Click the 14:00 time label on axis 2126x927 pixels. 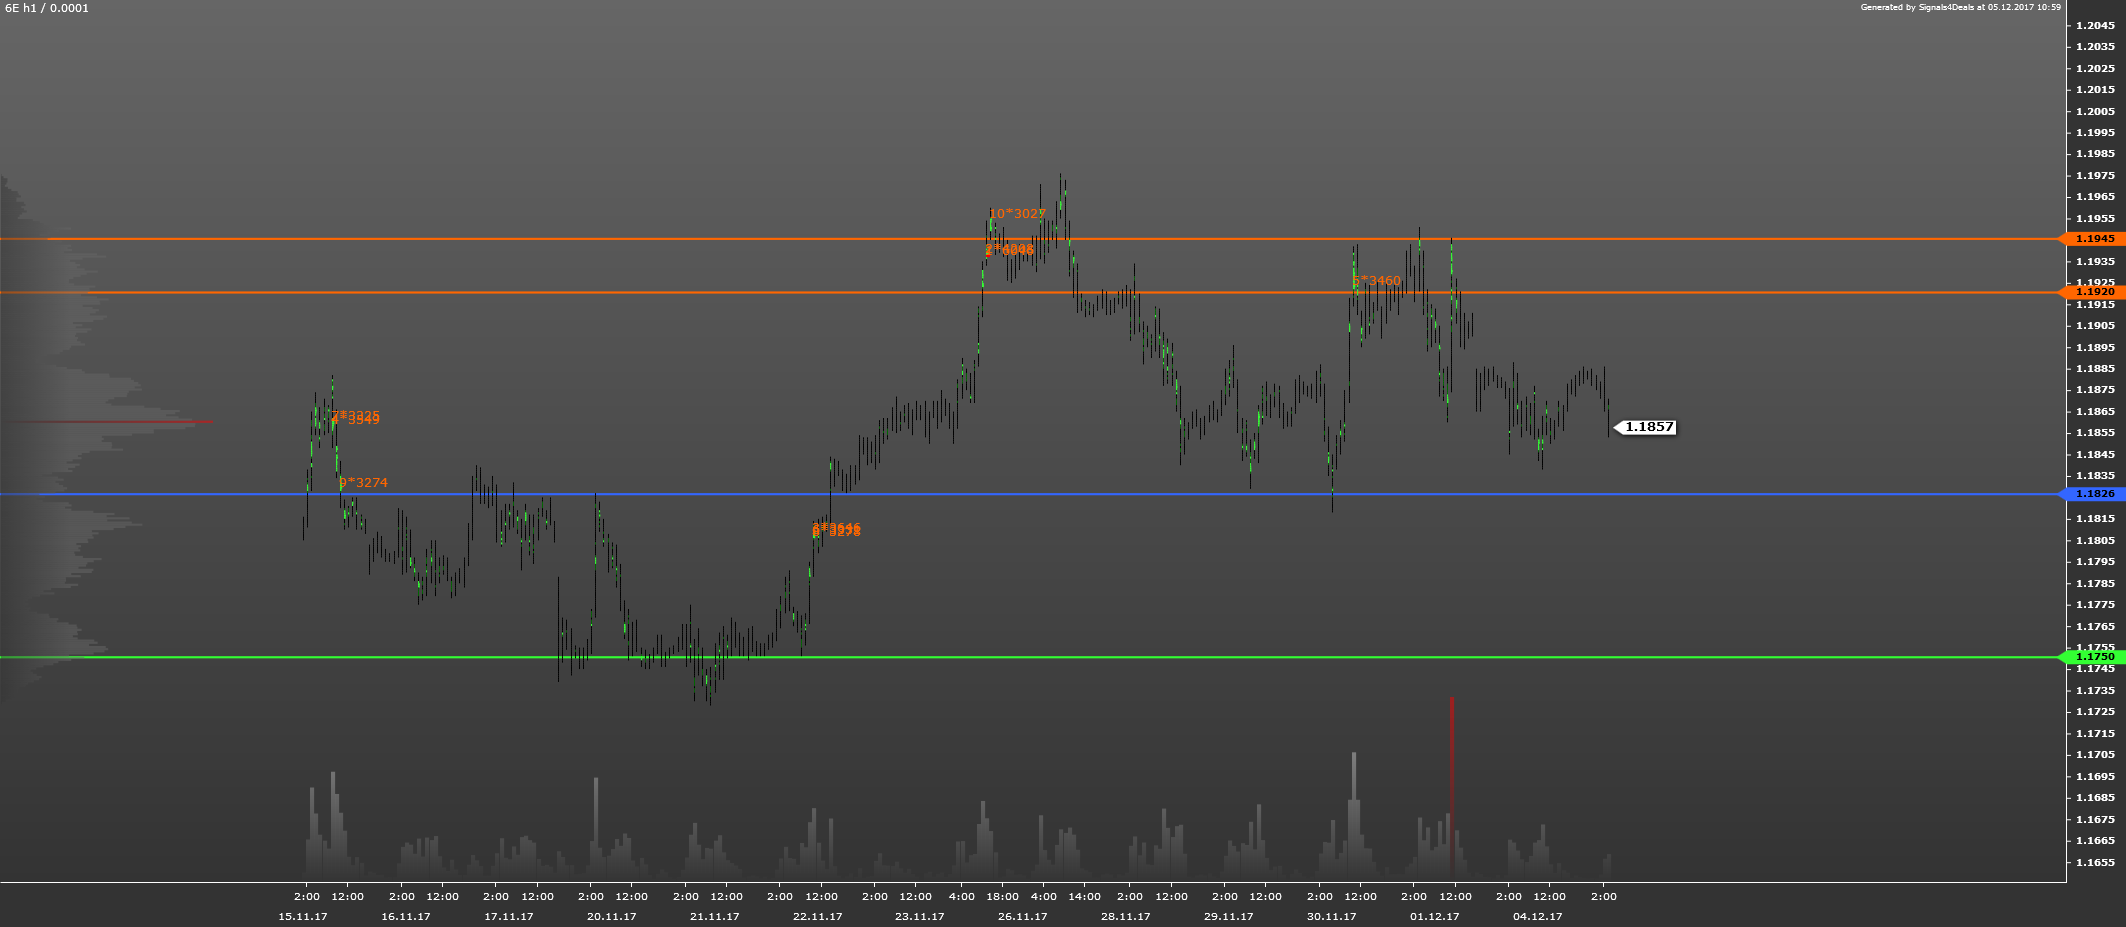pyautogui.click(x=1084, y=897)
